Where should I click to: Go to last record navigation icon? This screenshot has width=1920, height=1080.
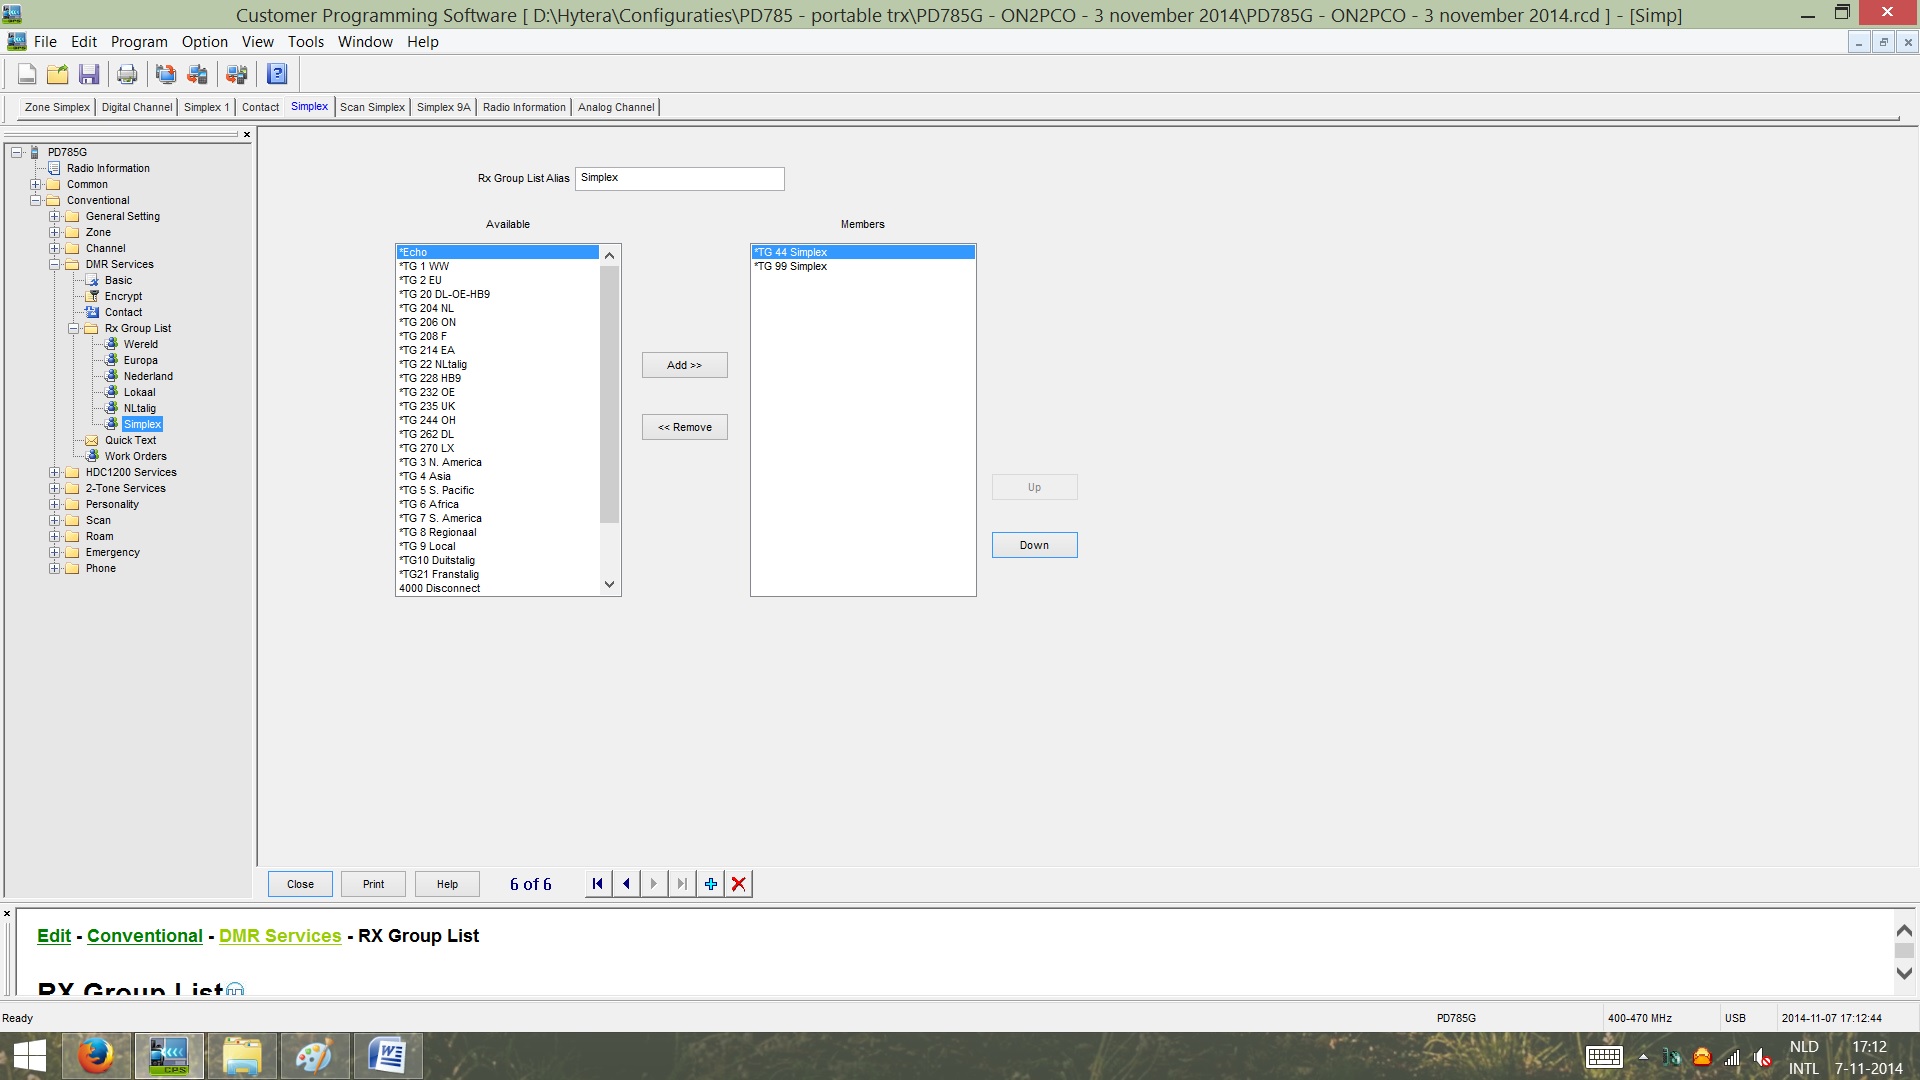[x=682, y=884]
